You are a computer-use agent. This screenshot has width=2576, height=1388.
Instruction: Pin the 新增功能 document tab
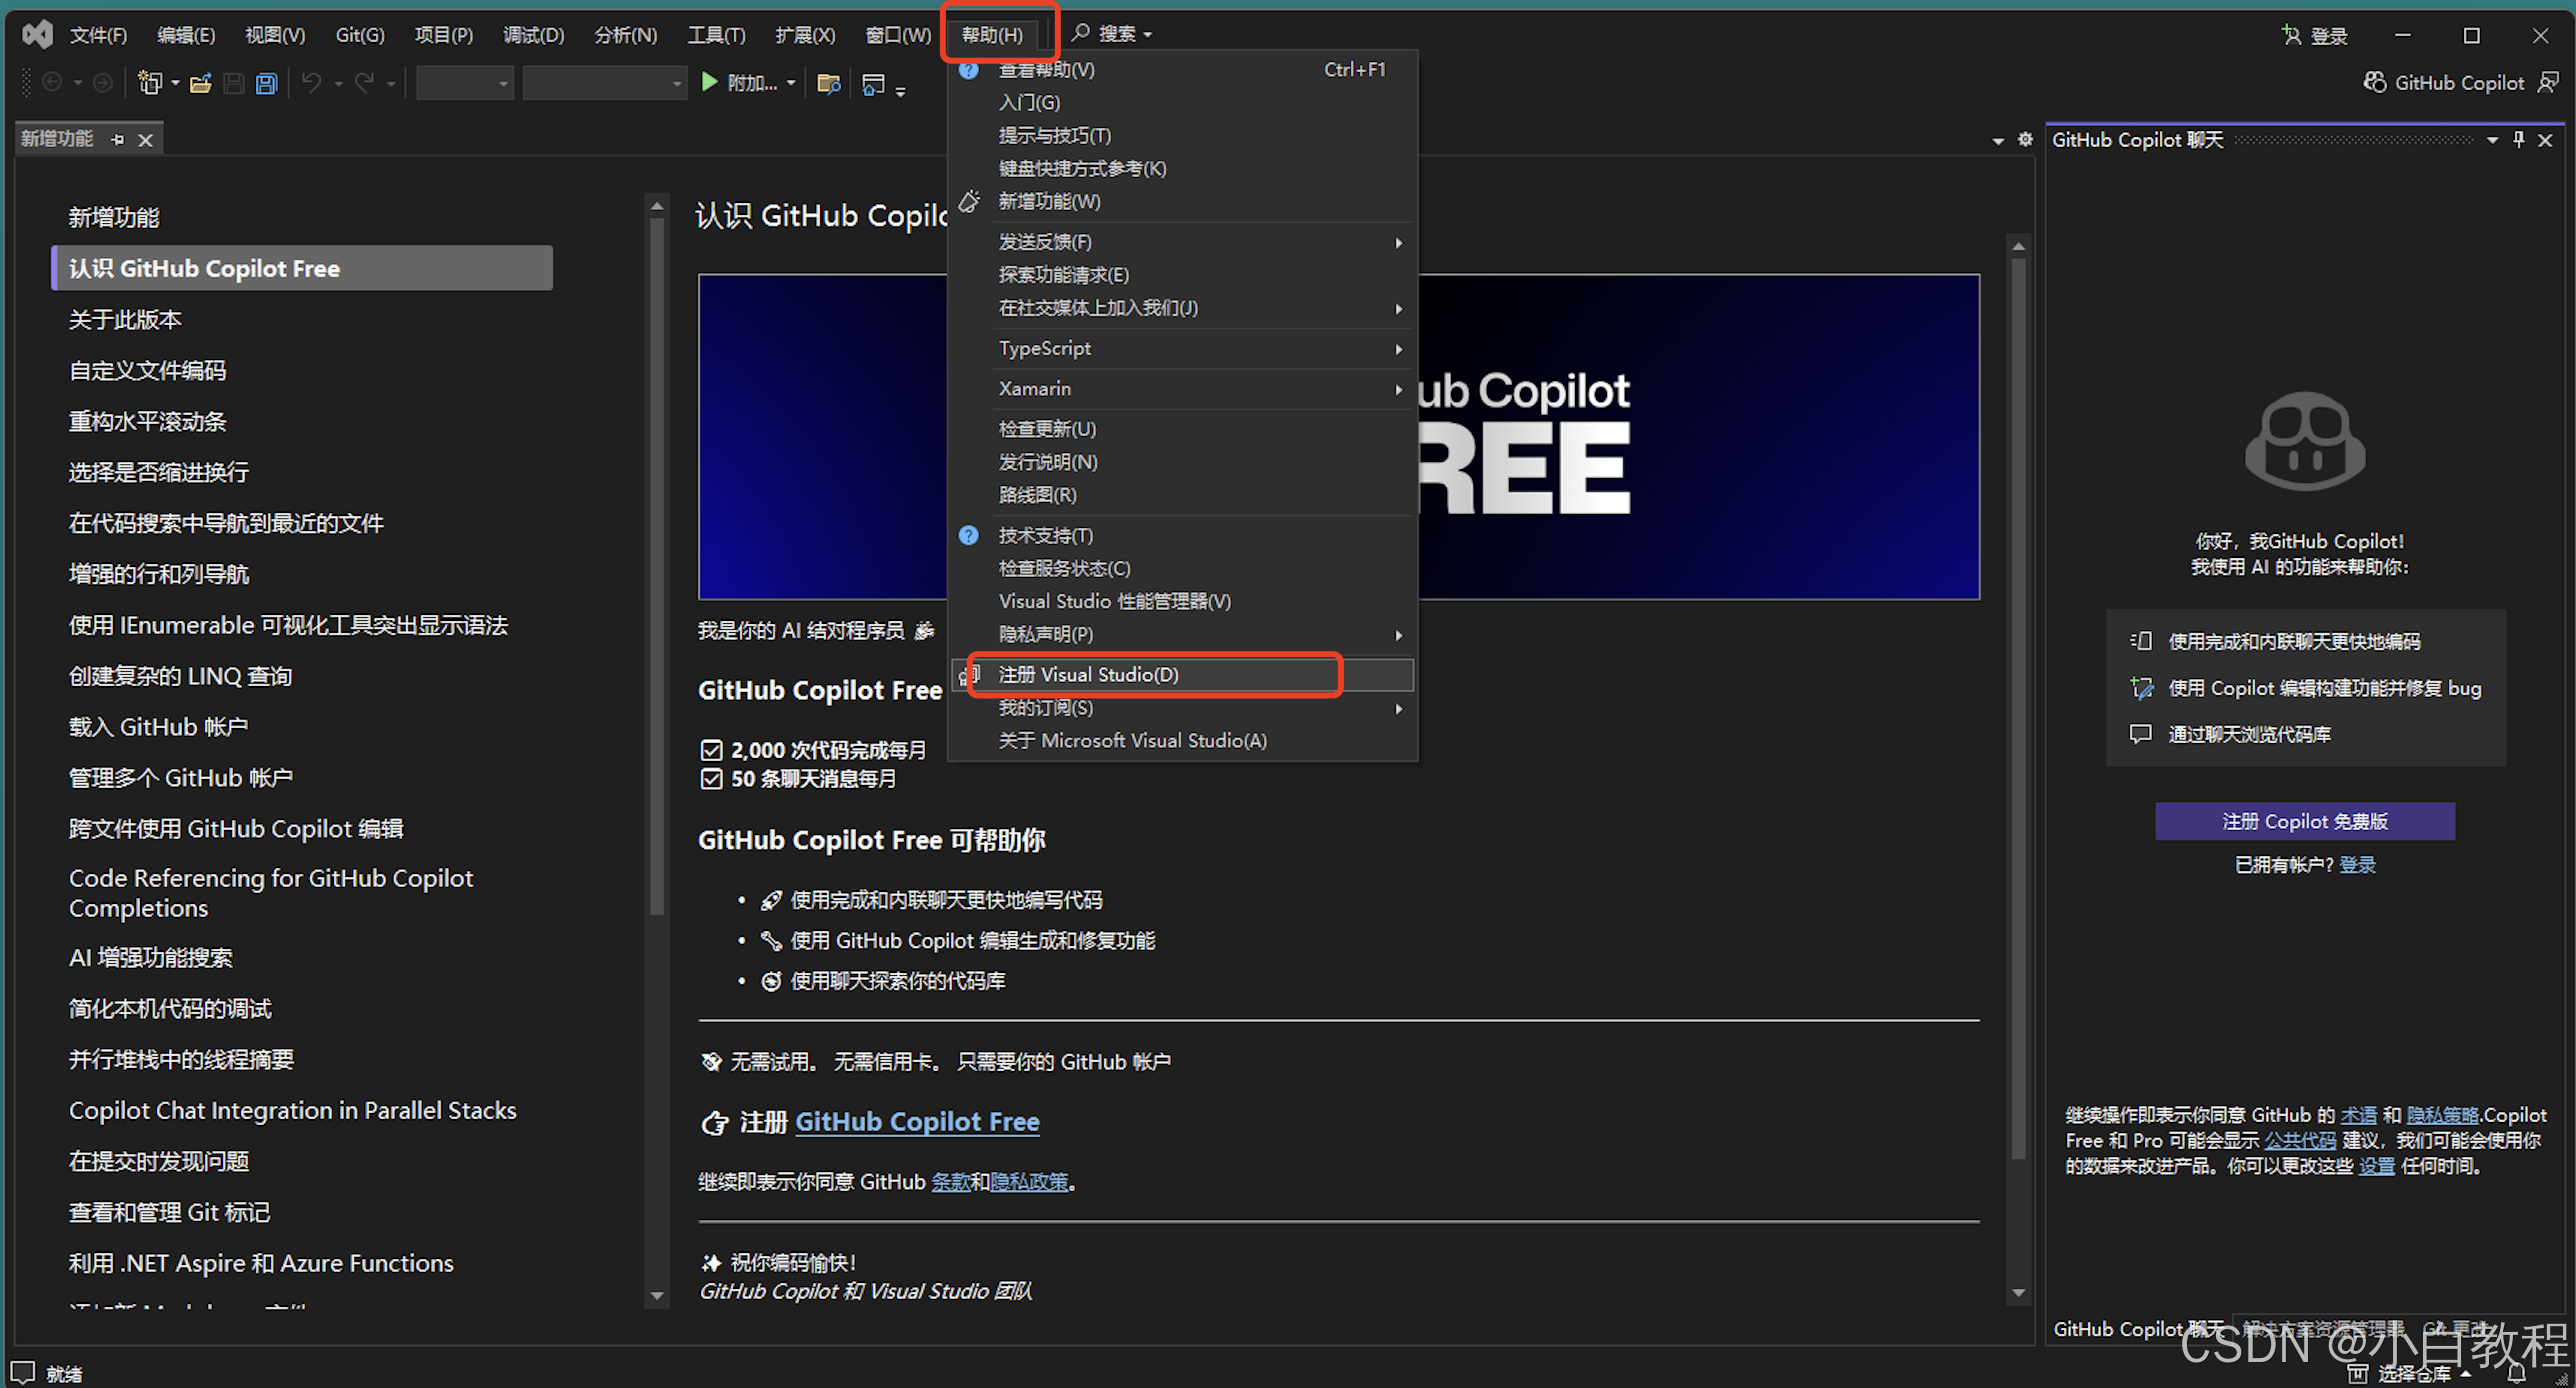coord(117,139)
